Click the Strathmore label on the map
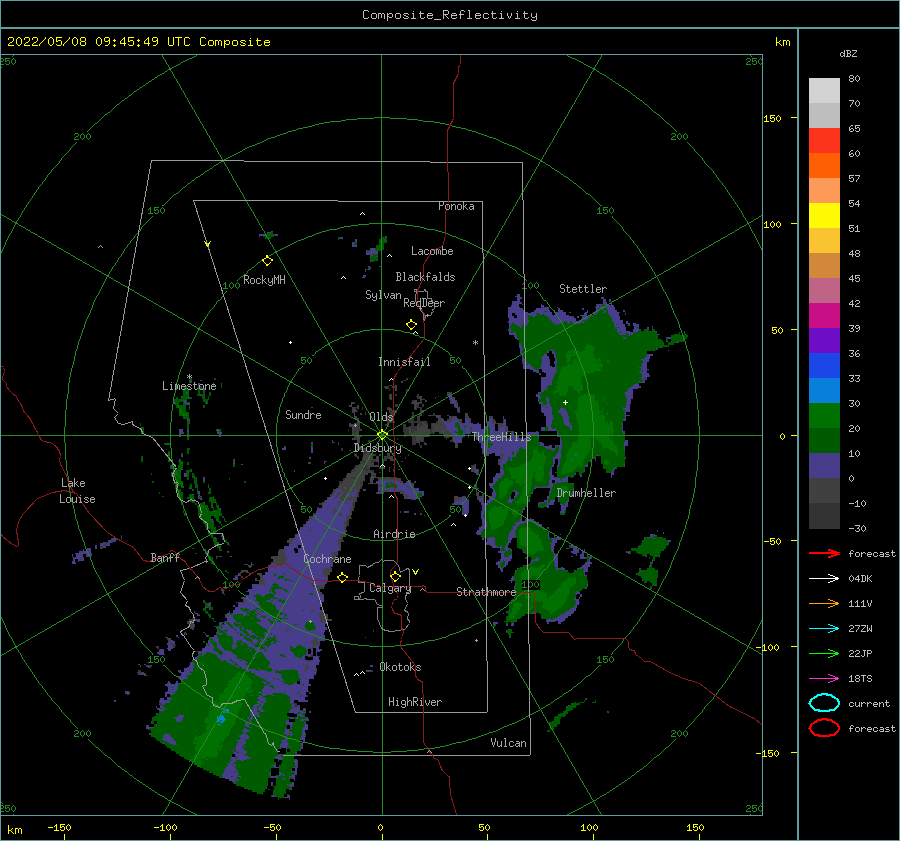 [x=486, y=591]
